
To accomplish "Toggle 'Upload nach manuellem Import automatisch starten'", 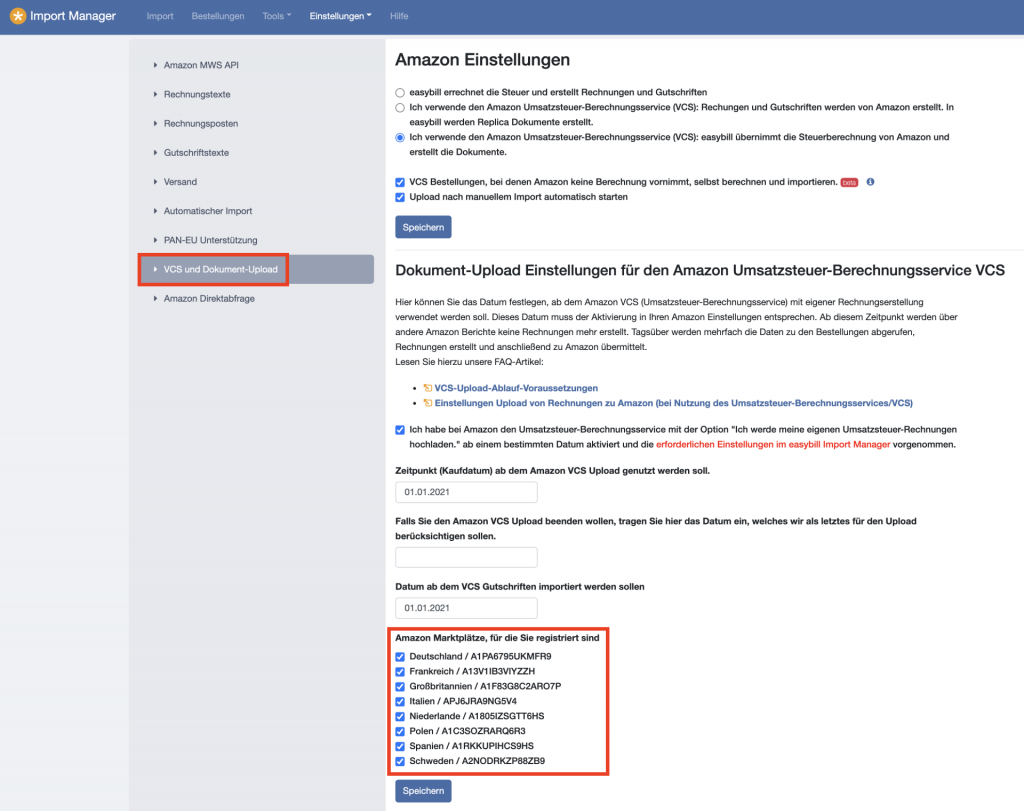I will [x=400, y=197].
